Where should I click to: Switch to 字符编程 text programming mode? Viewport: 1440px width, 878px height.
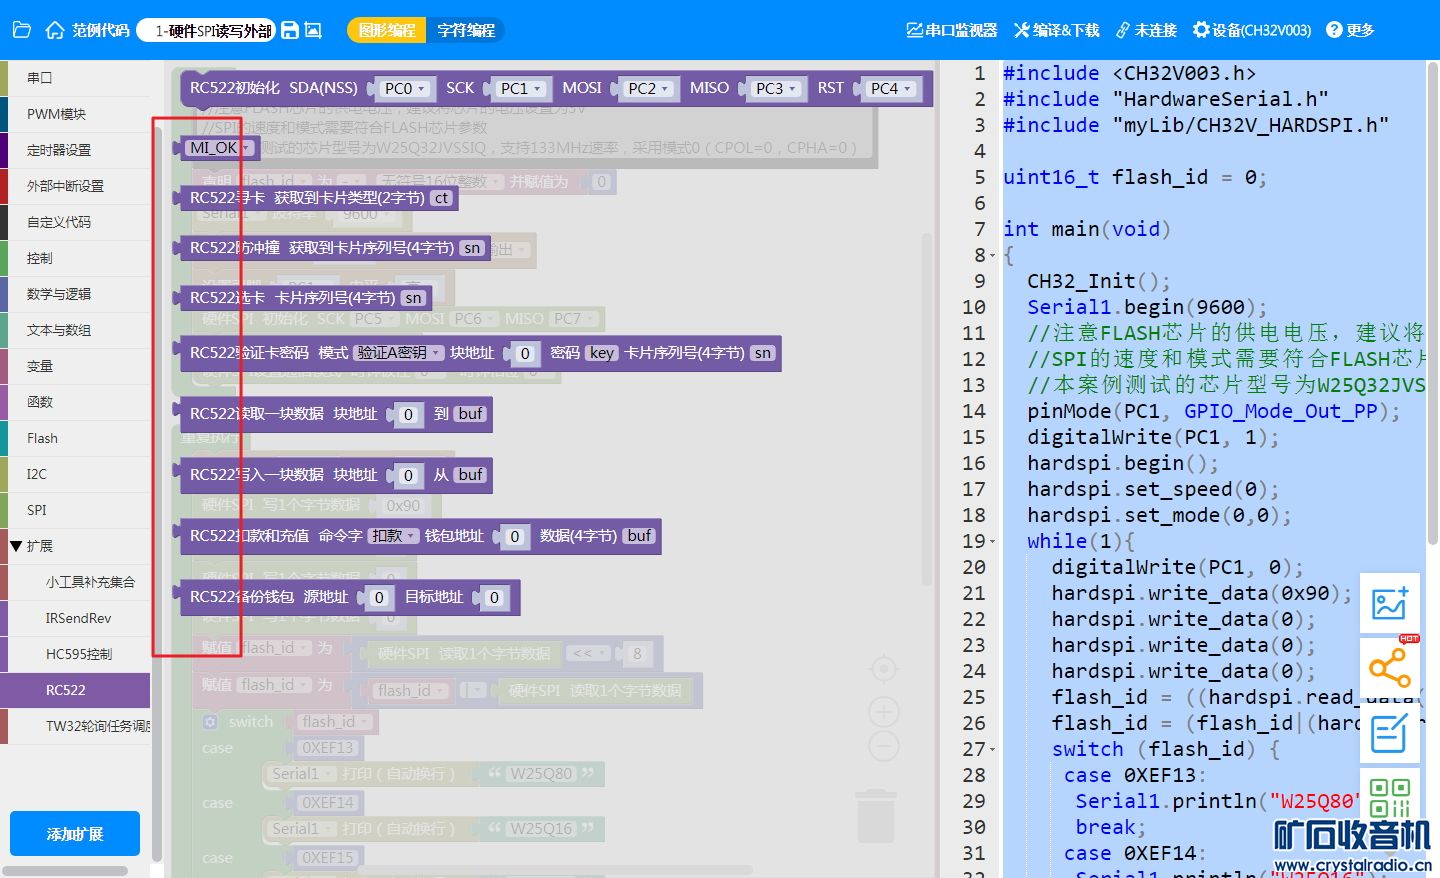(466, 30)
